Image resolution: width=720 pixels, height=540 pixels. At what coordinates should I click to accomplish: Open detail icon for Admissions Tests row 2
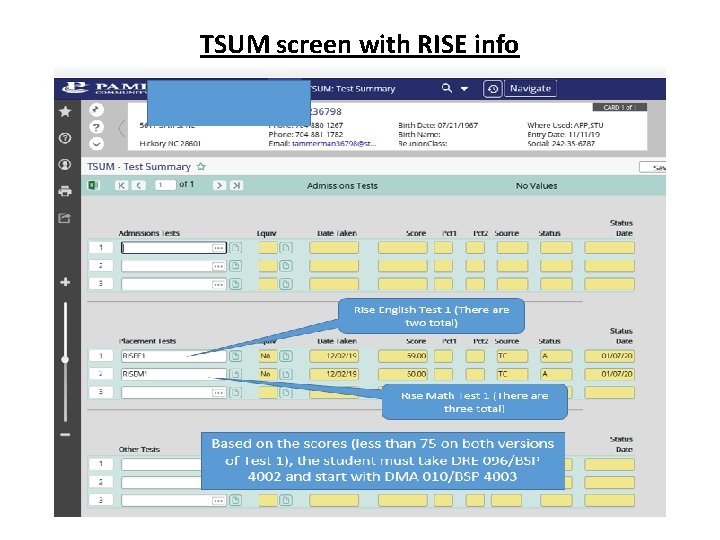click(x=236, y=266)
